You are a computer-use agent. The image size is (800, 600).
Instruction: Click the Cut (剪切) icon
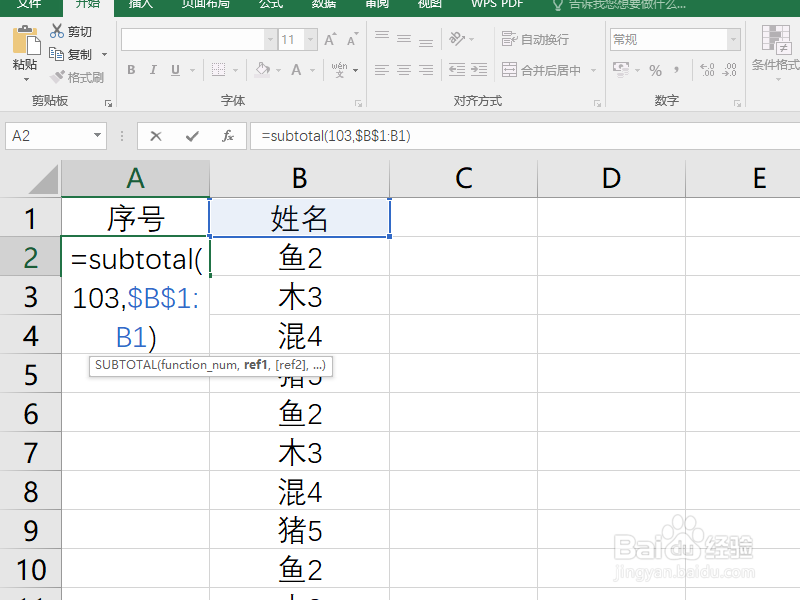pos(57,30)
